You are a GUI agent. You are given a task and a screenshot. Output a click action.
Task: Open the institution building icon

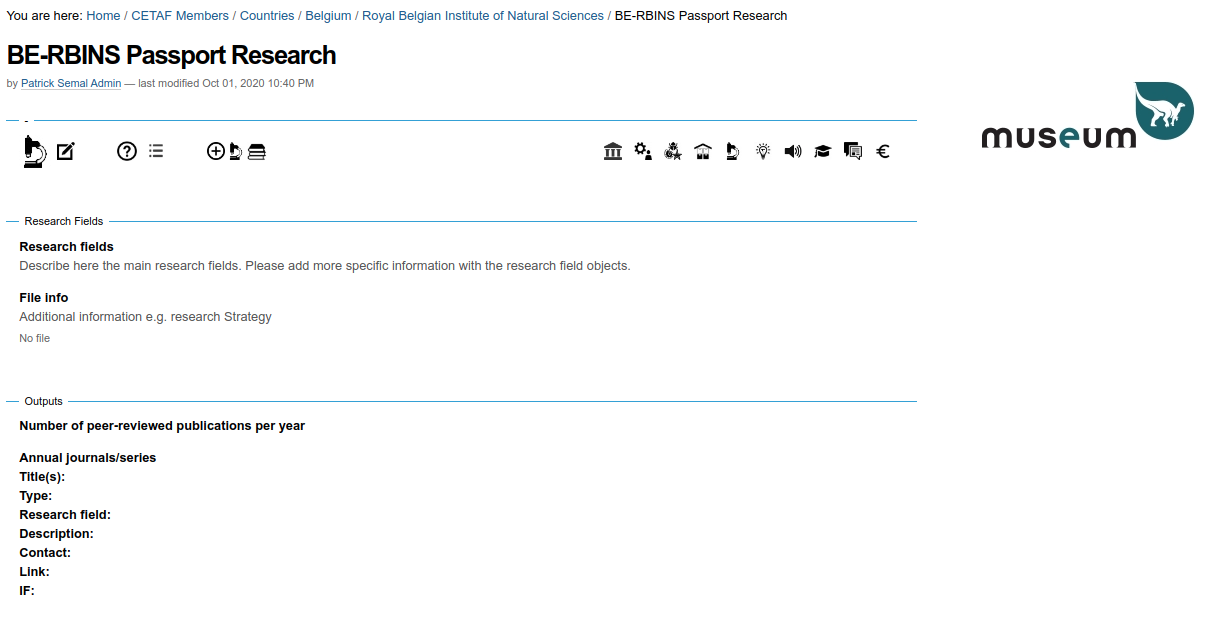(x=613, y=152)
